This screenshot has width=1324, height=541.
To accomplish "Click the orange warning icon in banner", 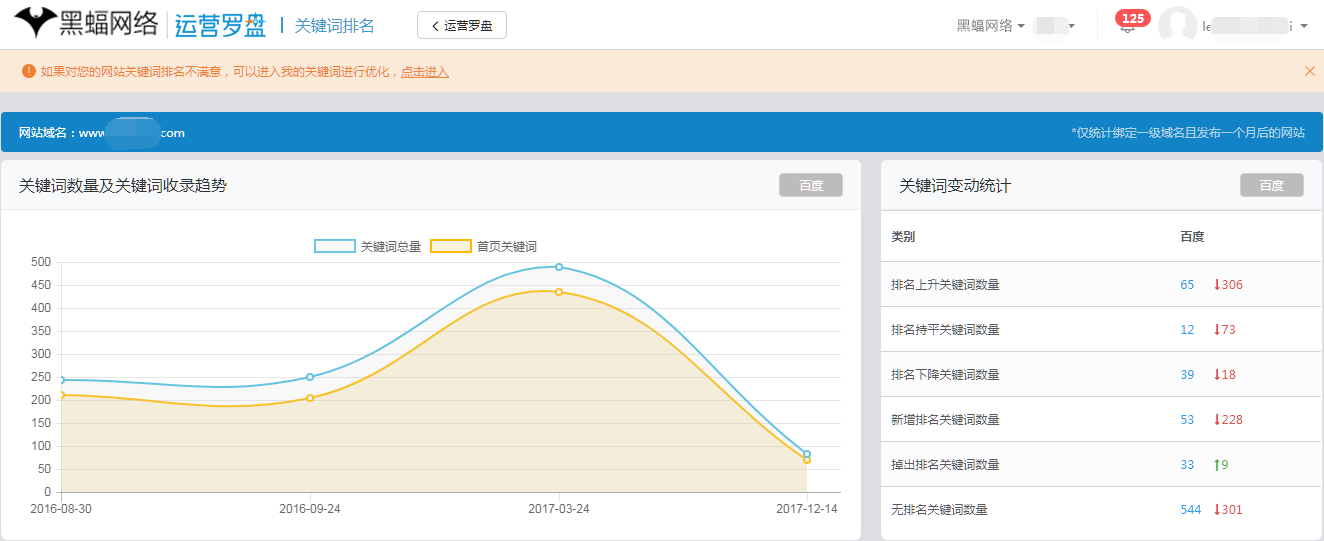I will (x=28, y=71).
